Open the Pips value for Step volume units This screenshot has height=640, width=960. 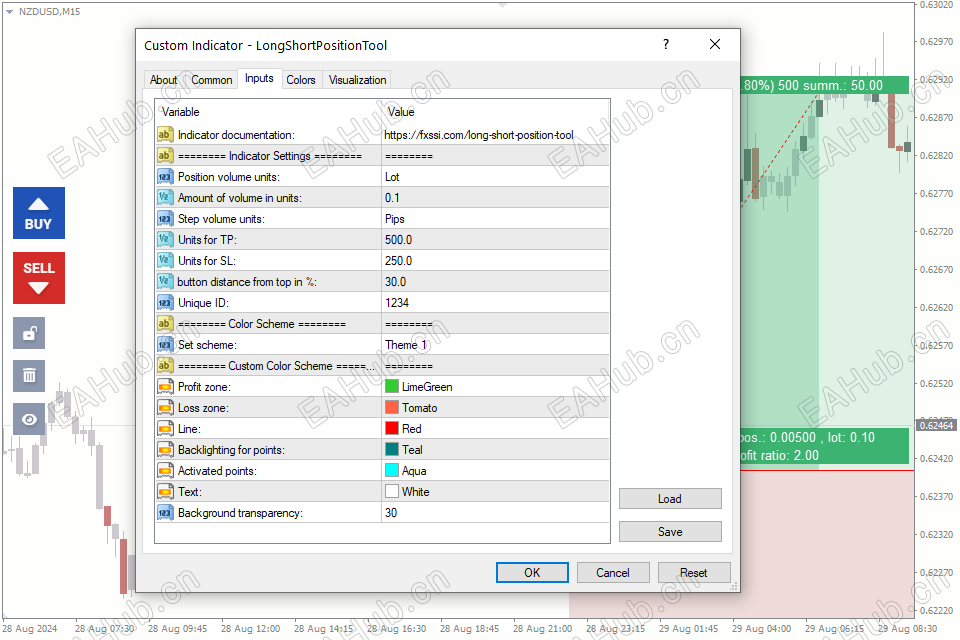495,219
